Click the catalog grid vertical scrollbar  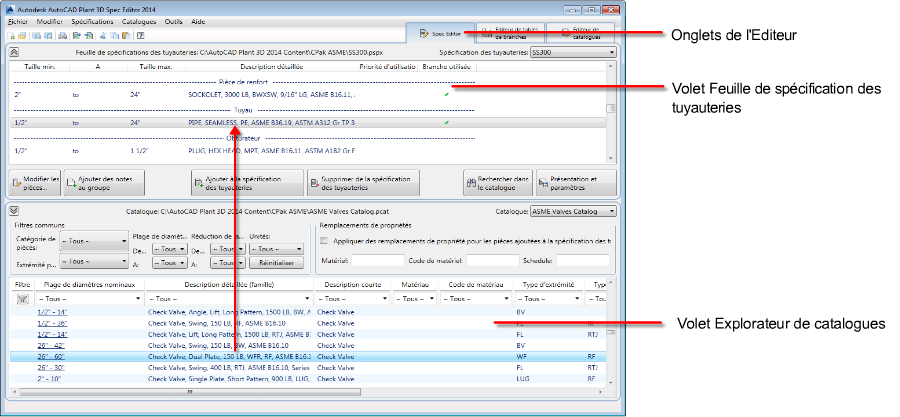point(611,333)
